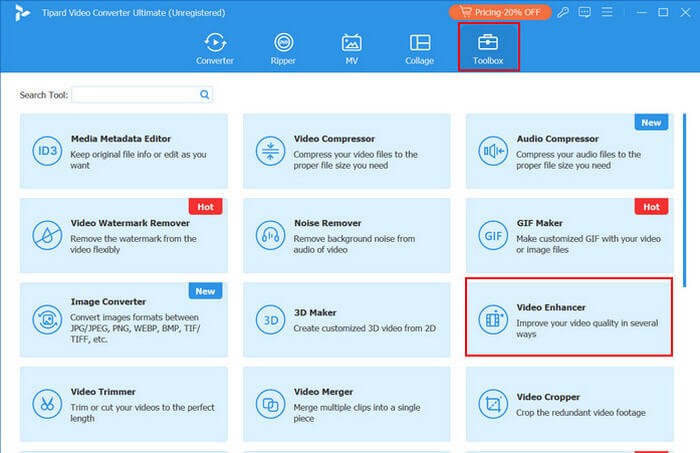Click "Remove the watermark from the video" description
700x453 pixels.
pos(133,244)
